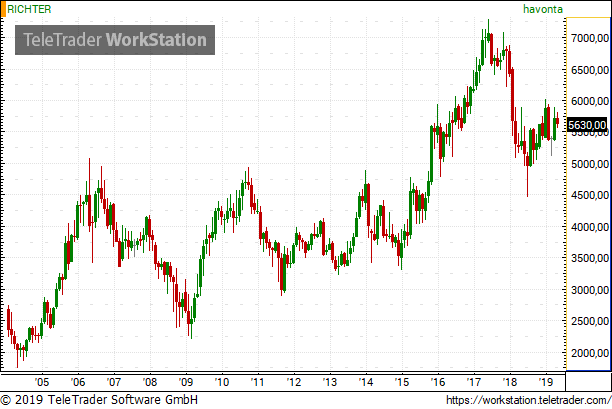
Task: Click the orange marker beside RICHTER
Action: pyautogui.click(x=3, y=9)
